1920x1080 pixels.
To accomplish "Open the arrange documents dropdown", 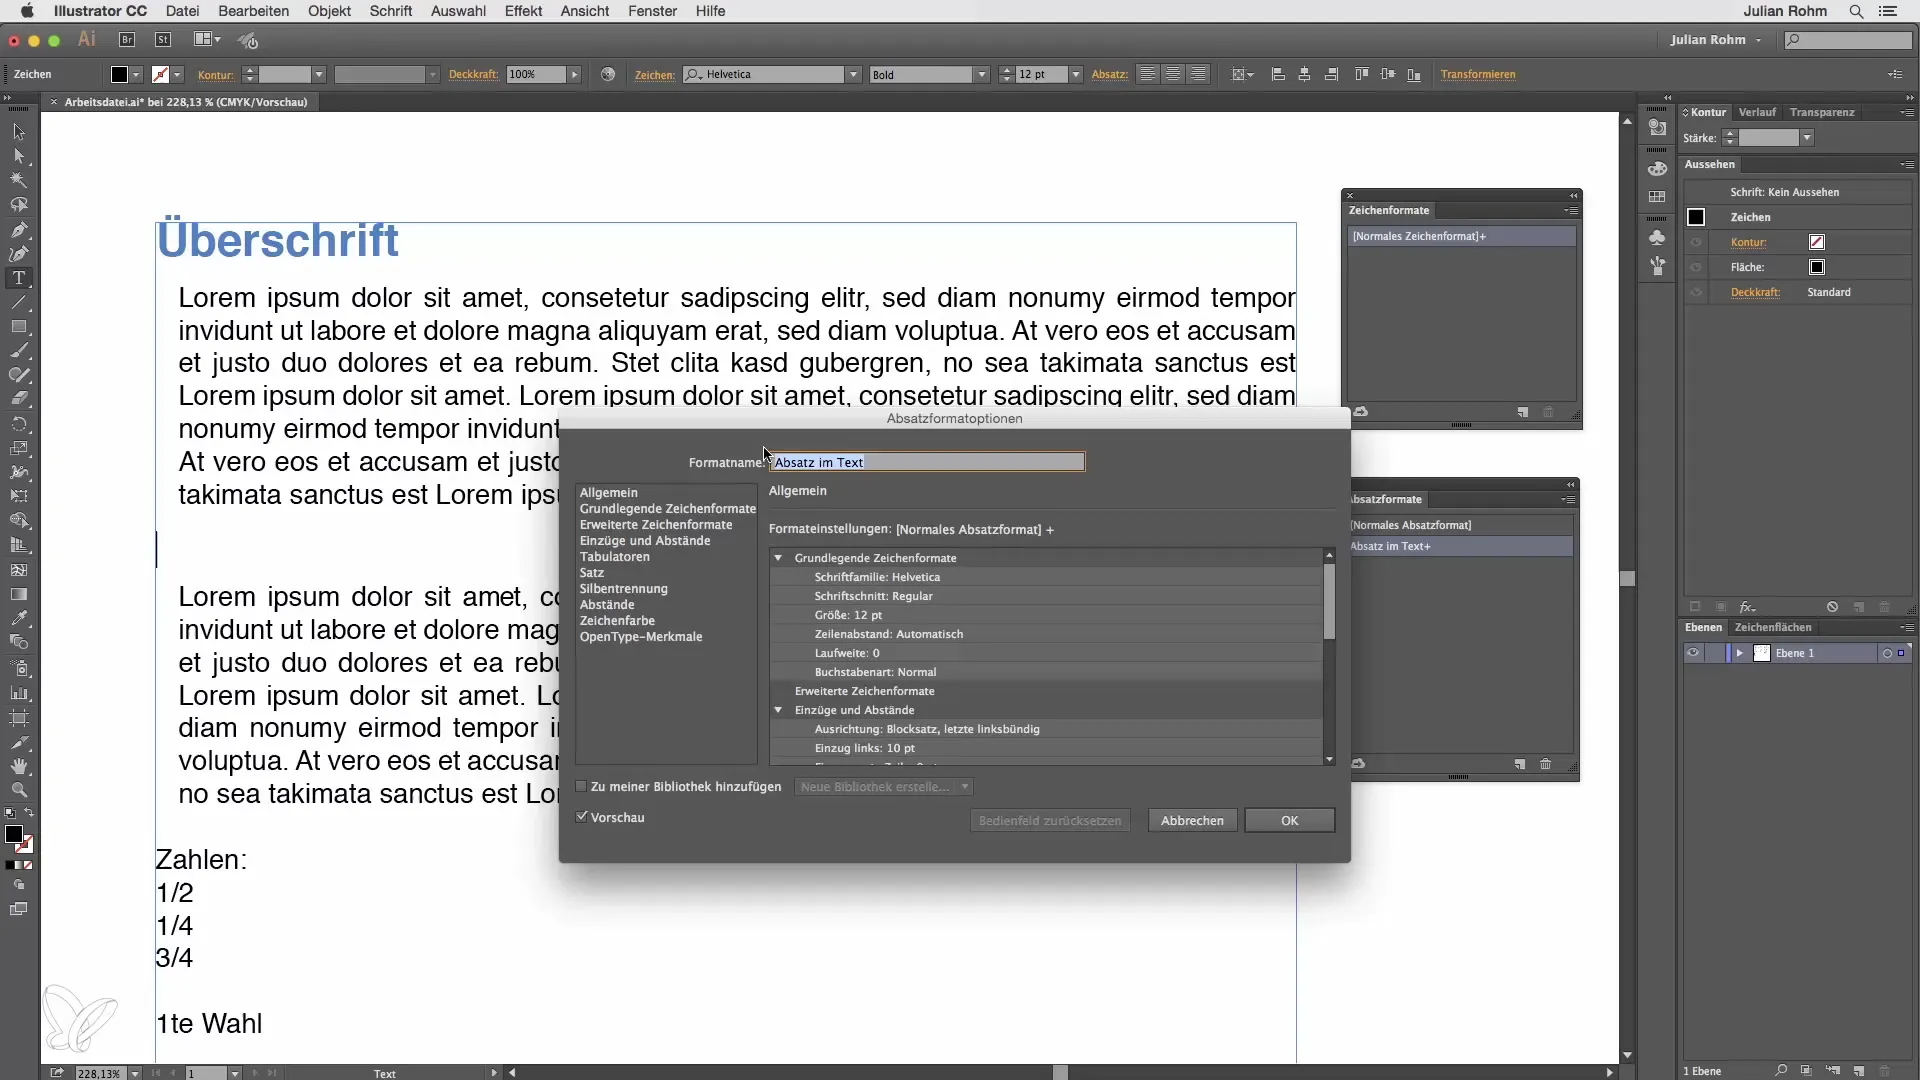I will tap(207, 40).
